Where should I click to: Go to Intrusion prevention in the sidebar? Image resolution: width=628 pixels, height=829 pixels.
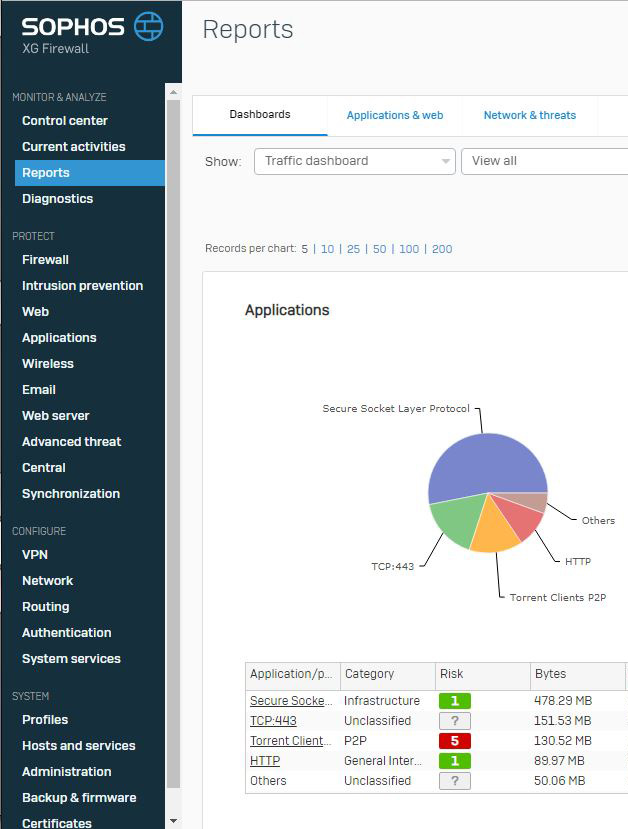(82, 286)
